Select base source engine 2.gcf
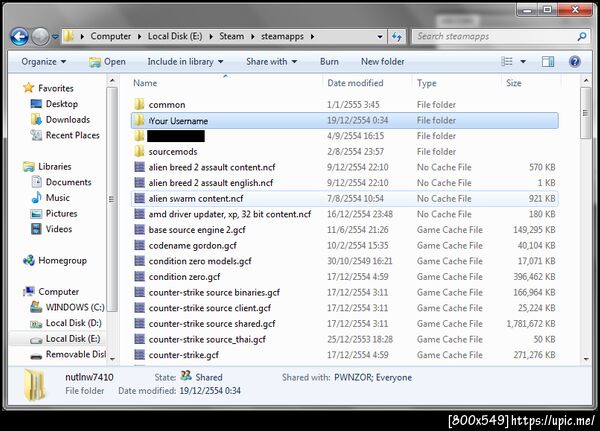Viewport: 600px width, 431px height. pyautogui.click(x=344, y=230)
